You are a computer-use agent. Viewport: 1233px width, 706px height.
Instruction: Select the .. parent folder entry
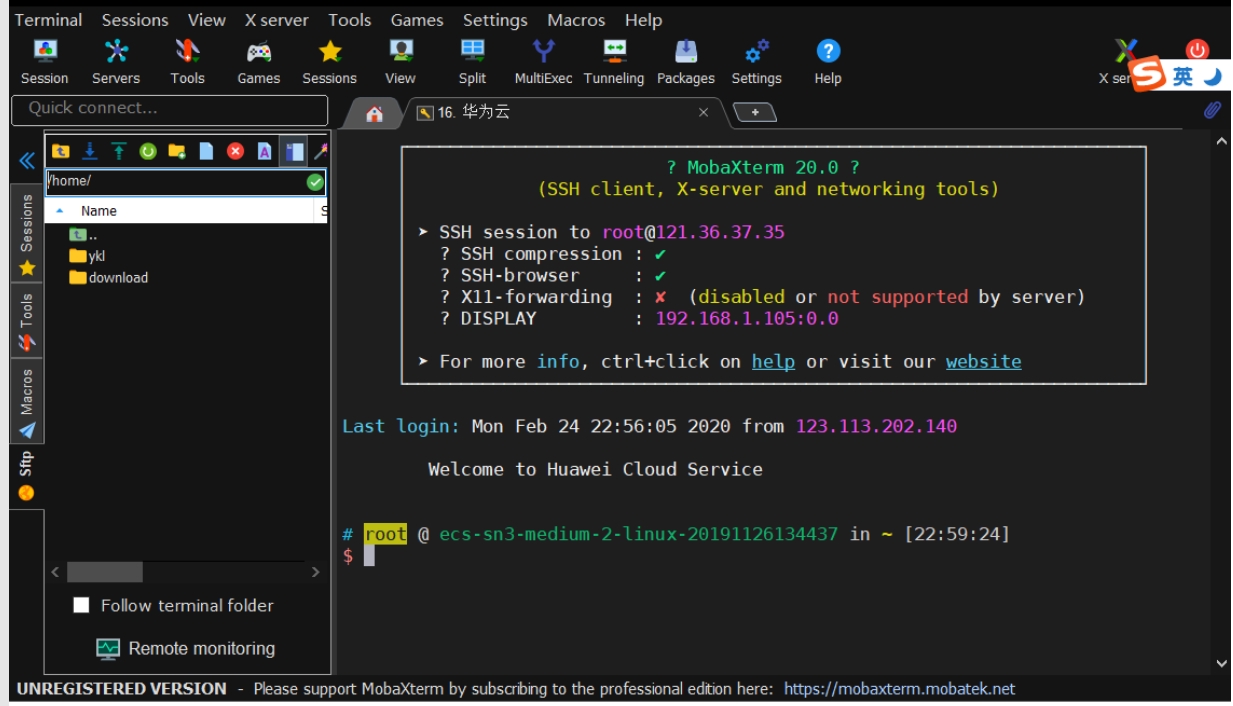pos(83,234)
